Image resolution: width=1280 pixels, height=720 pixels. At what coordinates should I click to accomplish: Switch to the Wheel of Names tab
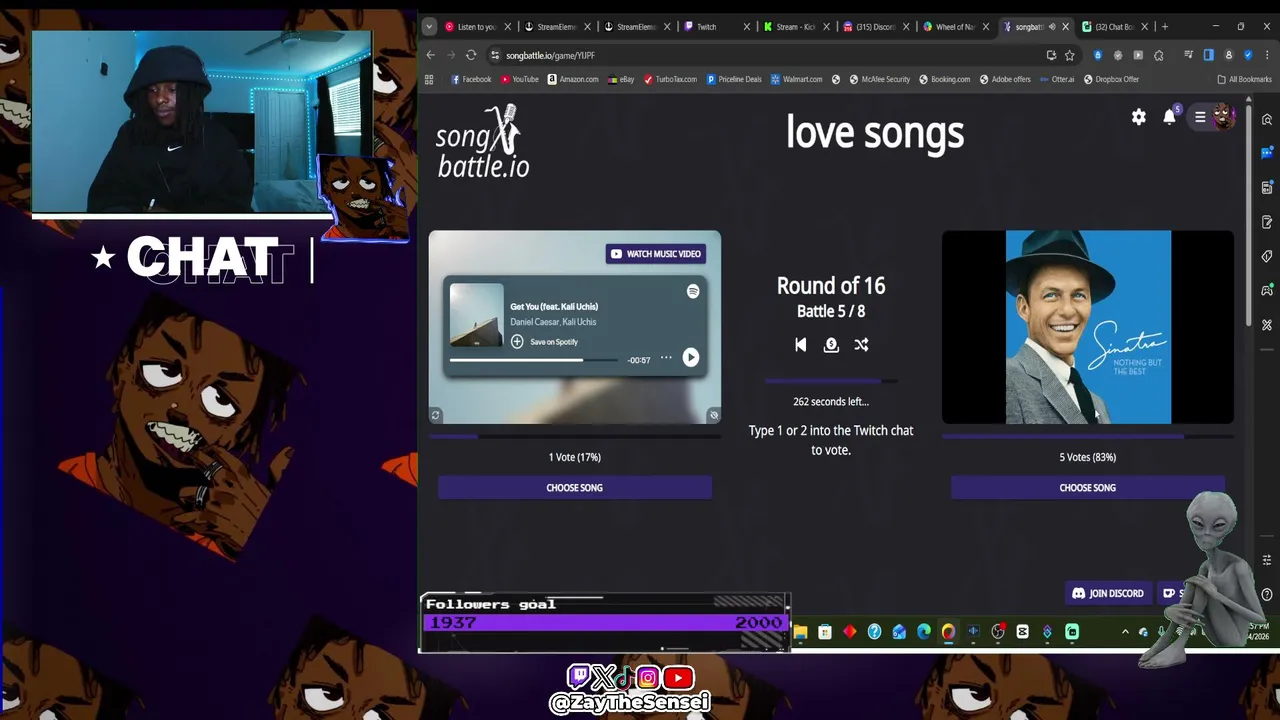click(955, 27)
